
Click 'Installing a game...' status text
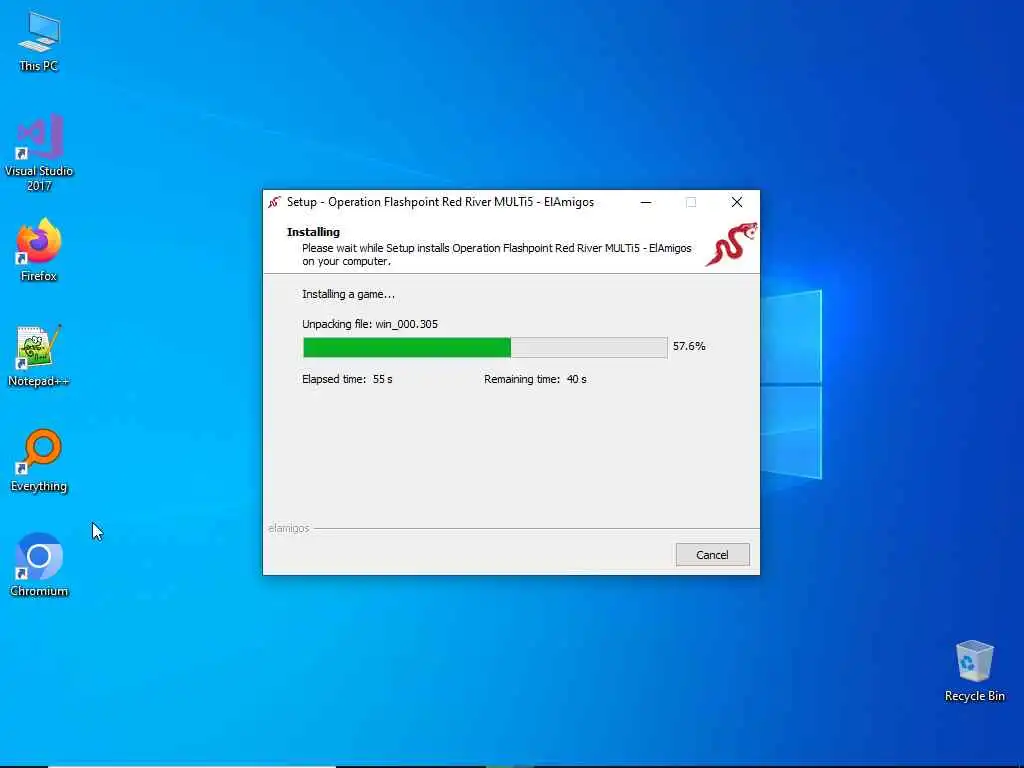coord(348,294)
